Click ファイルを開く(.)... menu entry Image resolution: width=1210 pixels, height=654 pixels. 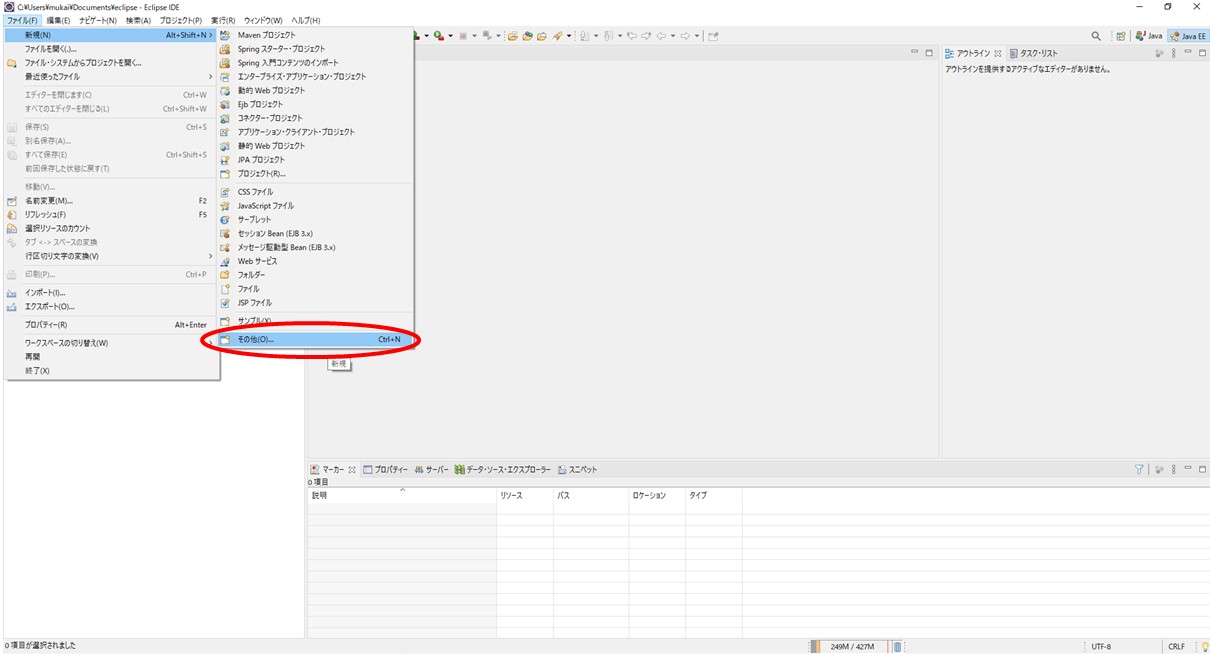click(x=110, y=49)
